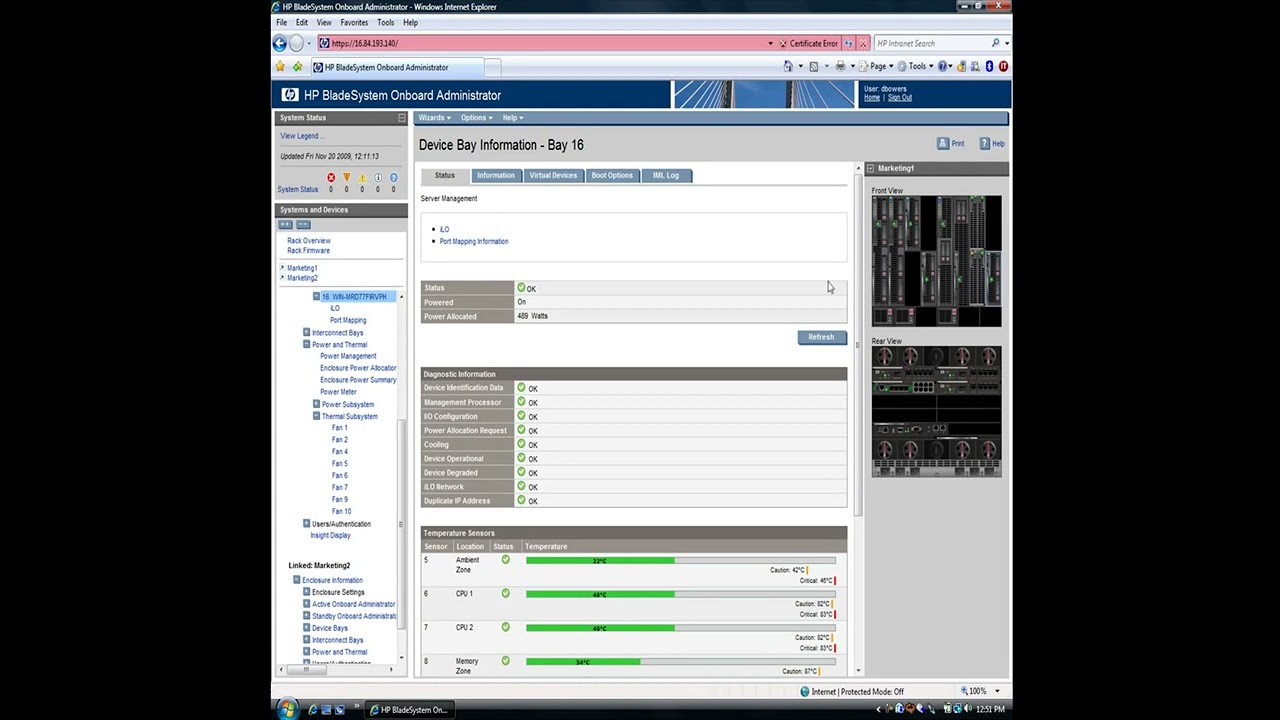Image resolution: width=1280 pixels, height=720 pixels.
Task: Click the Bluetooth toolbar icon
Action: click(989, 67)
